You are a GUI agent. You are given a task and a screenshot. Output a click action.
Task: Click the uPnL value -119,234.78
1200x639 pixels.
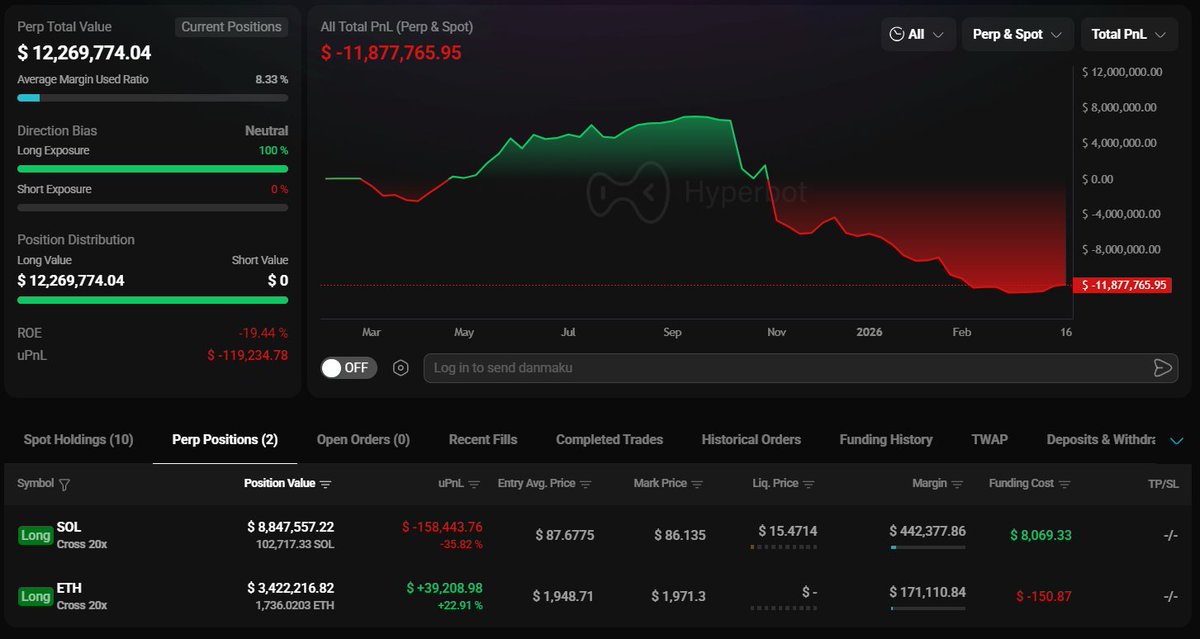248,355
